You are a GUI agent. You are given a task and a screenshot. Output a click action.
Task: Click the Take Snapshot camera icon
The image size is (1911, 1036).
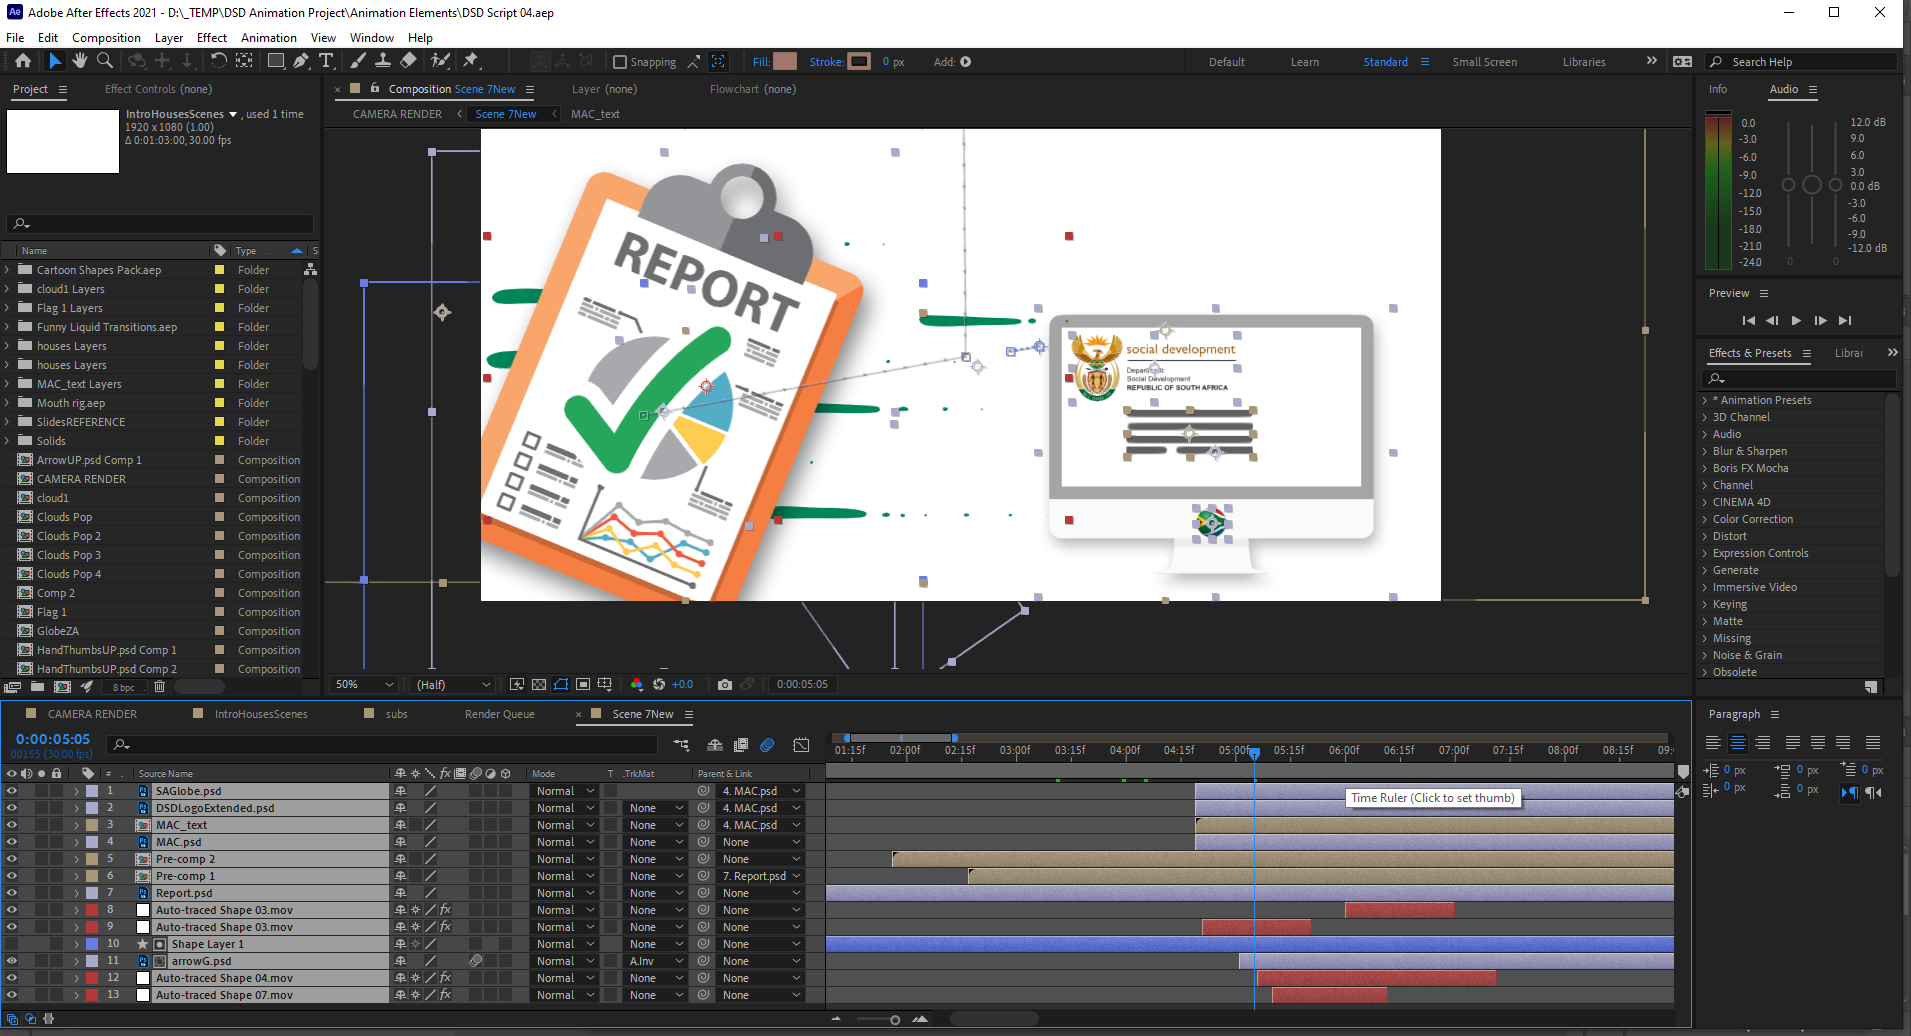[x=725, y=684]
